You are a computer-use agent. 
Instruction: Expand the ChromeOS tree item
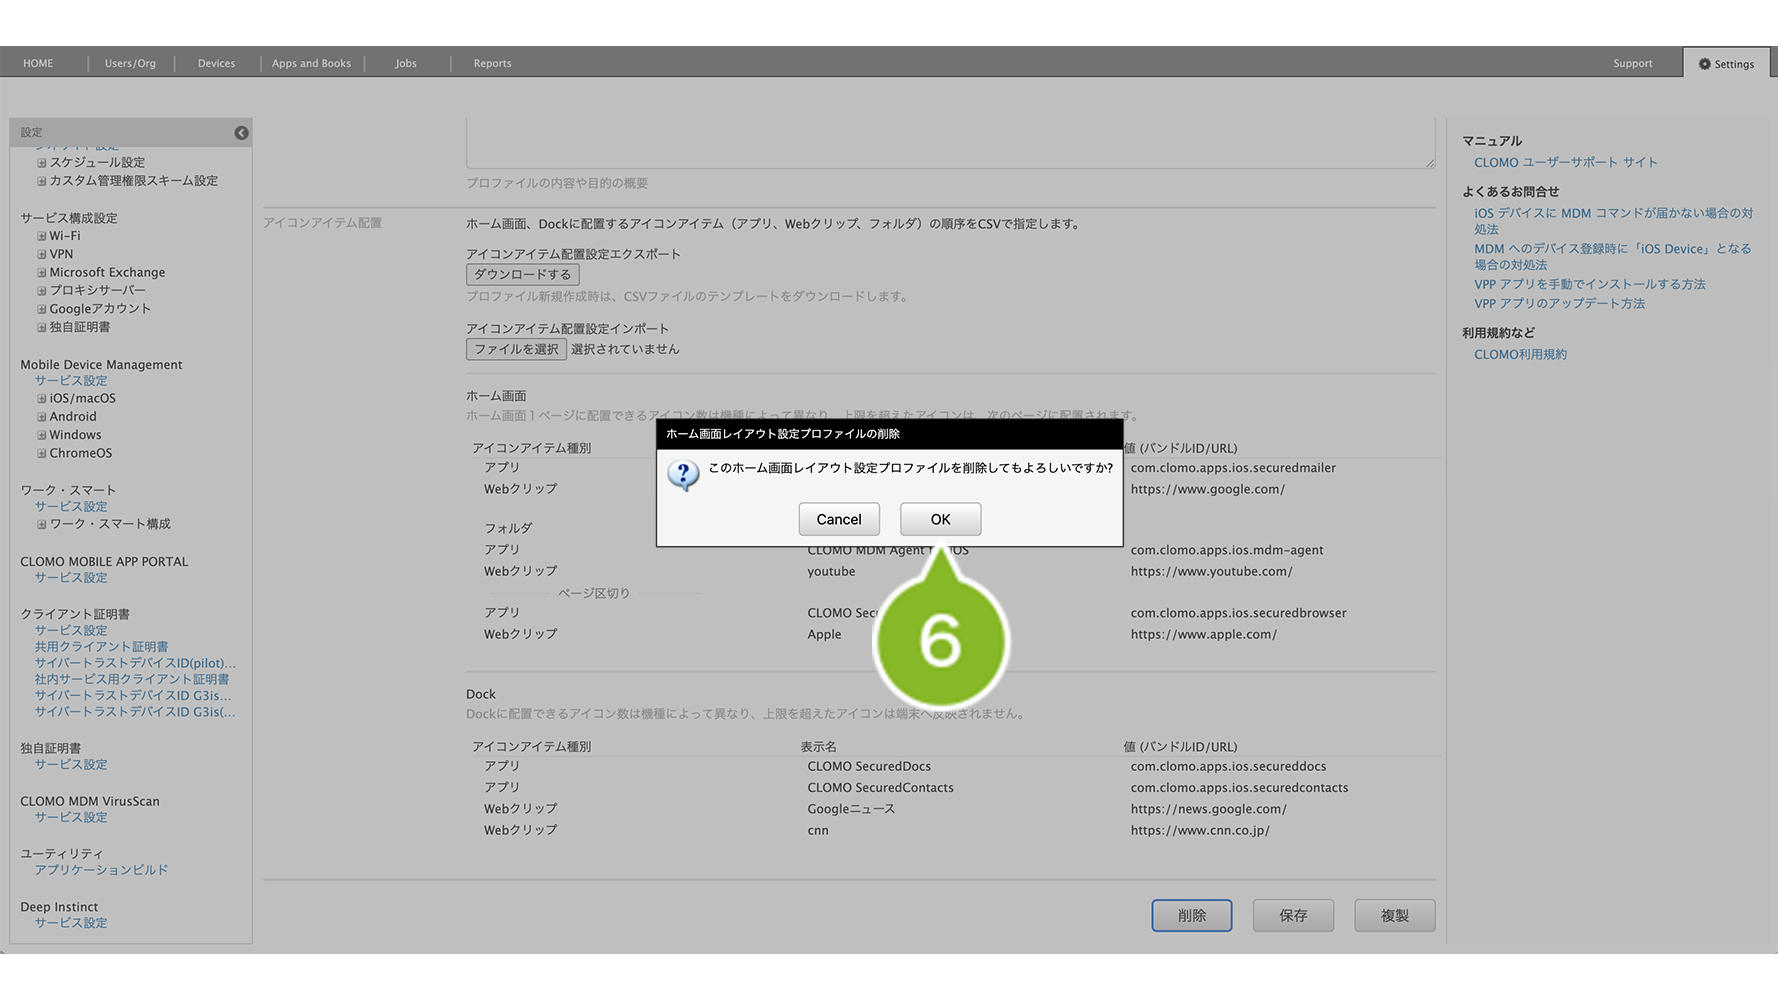(x=42, y=454)
